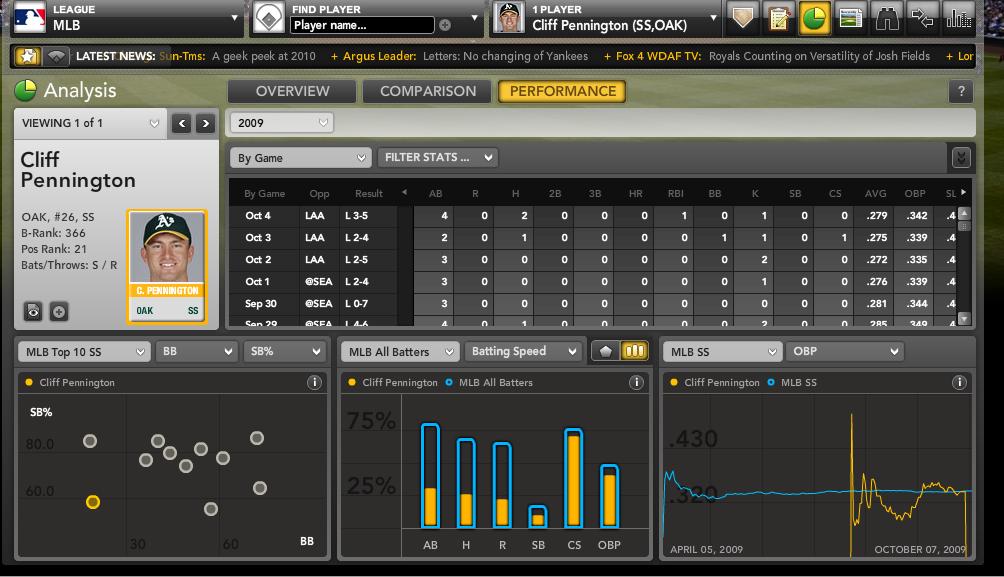Screen dimensions: 1004x577
Task: Switch to the Comparison tab
Action: pos(428,91)
